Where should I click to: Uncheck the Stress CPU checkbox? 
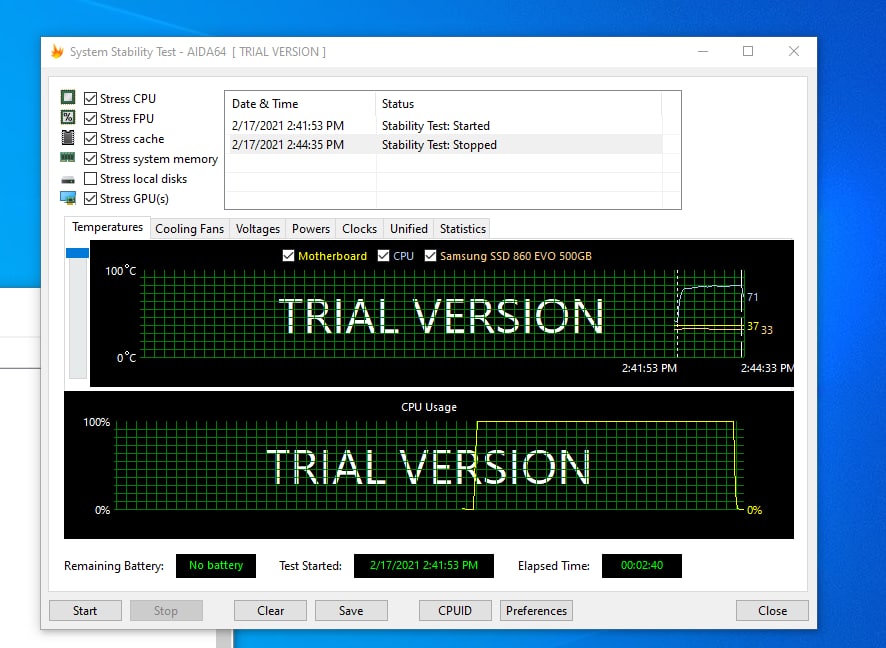tap(90, 98)
